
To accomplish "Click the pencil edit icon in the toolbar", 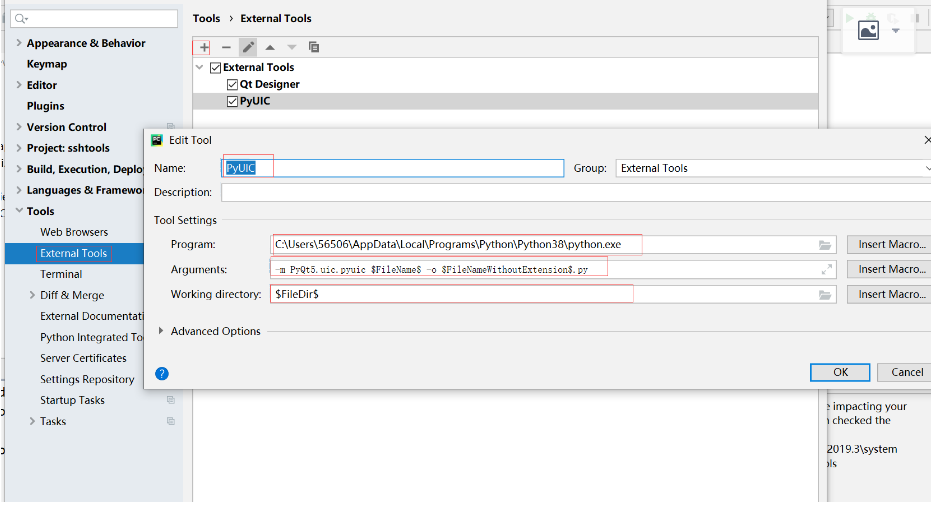I will 248,47.
